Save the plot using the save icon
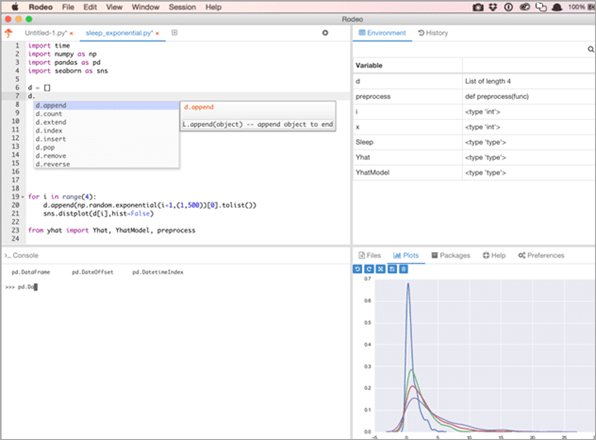This screenshot has height=440, width=596. point(392,269)
